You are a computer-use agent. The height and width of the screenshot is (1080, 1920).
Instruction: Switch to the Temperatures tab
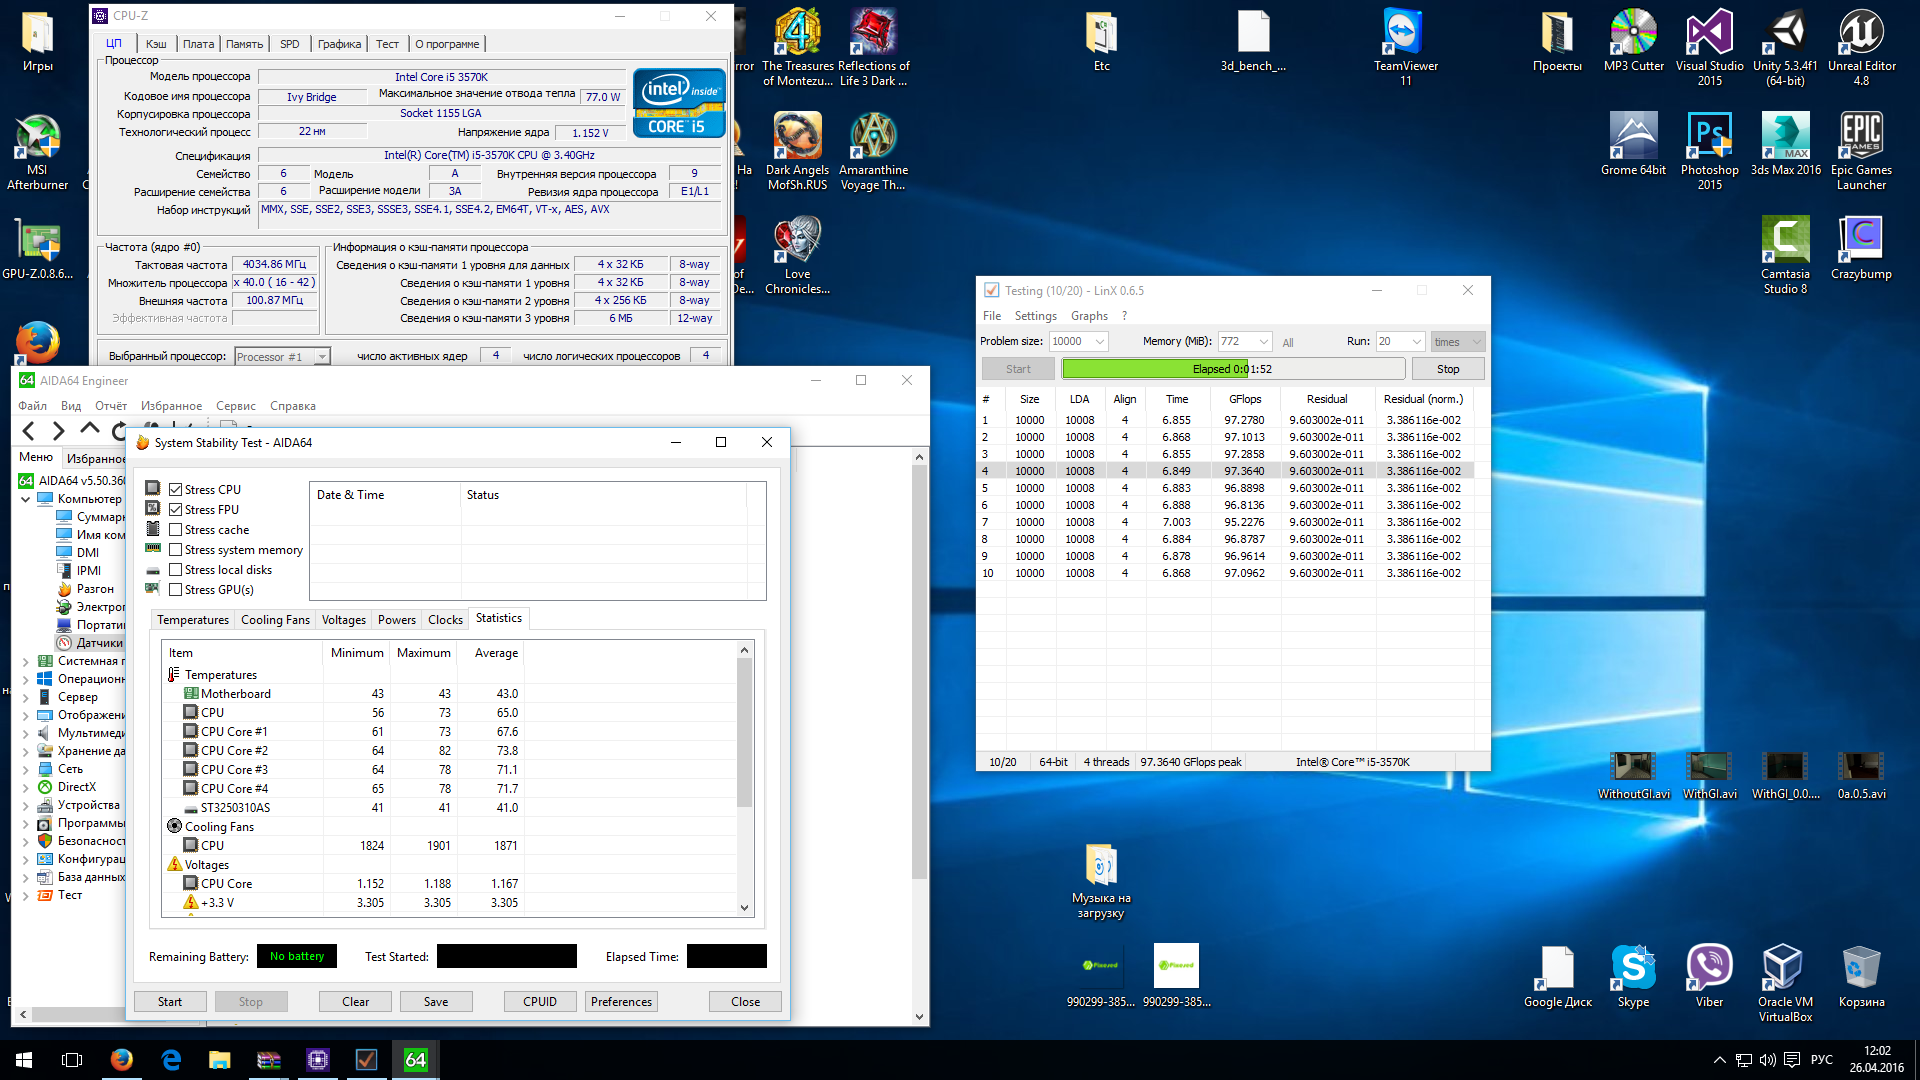point(193,620)
